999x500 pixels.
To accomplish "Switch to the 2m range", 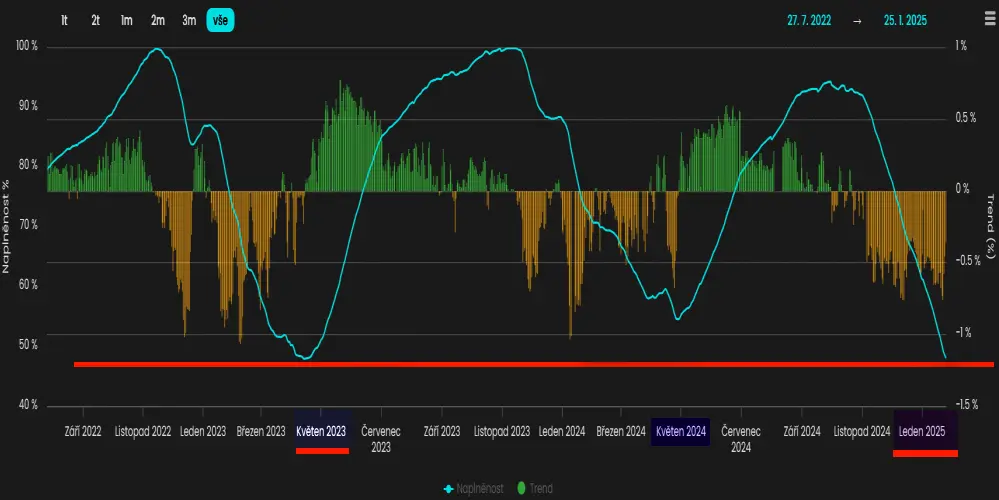I will 158,20.
